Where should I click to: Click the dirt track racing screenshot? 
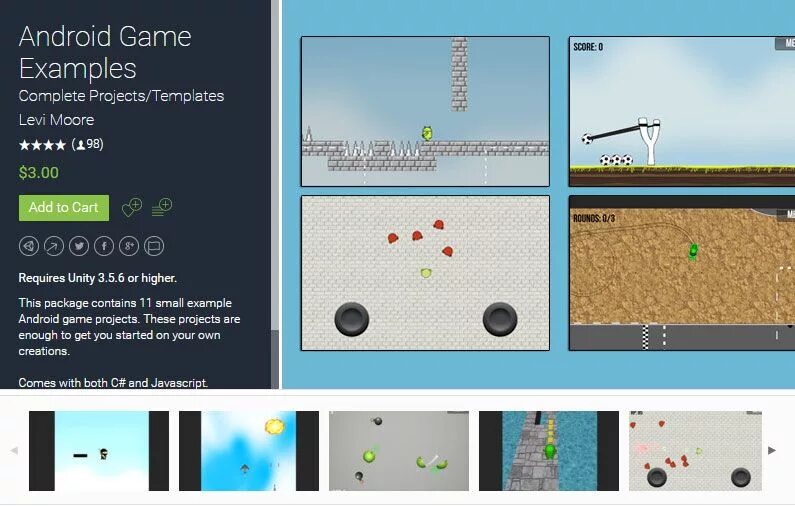point(682,273)
